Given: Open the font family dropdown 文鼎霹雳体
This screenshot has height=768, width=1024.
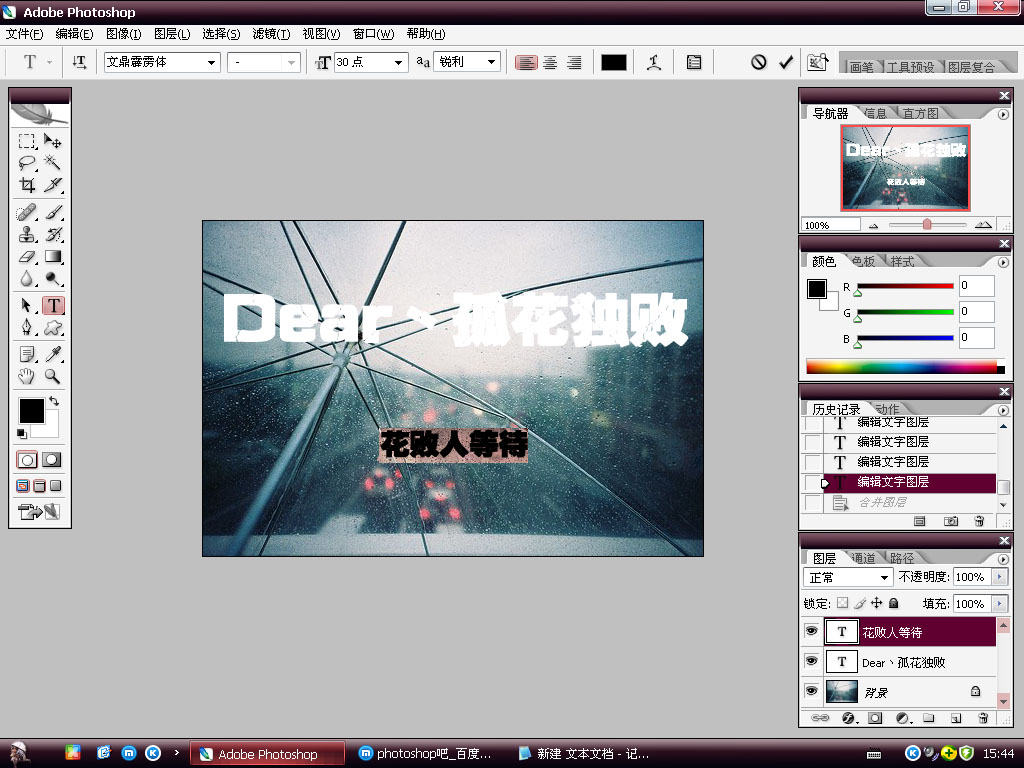Looking at the screenshot, I should click(161, 62).
